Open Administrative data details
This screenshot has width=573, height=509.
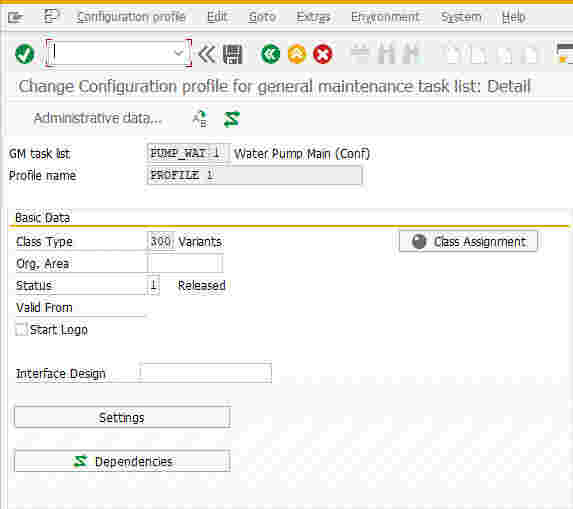pos(98,118)
